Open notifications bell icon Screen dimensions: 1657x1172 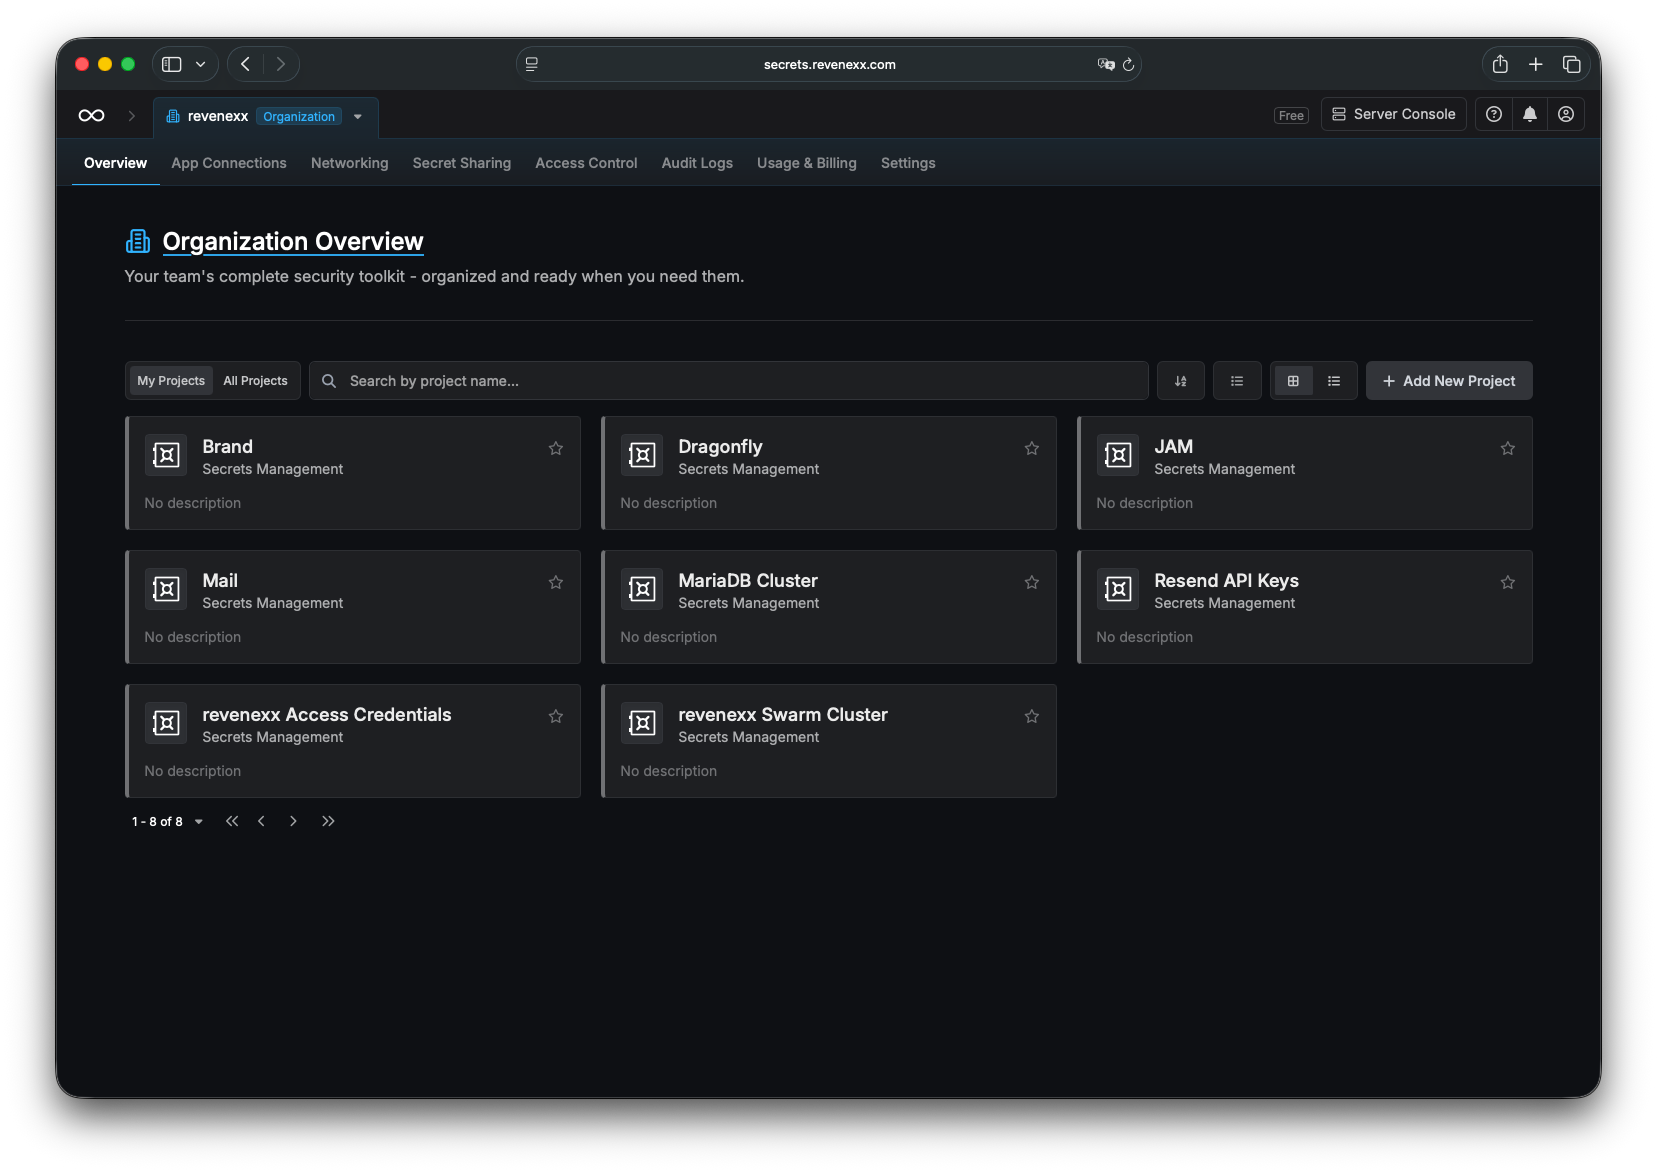click(x=1530, y=114)
